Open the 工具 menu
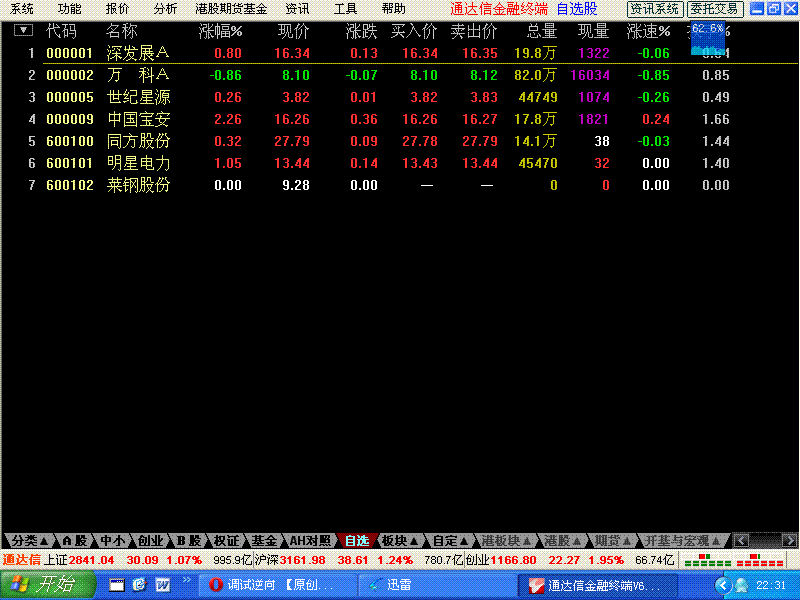800x600 pixels. point(345,9)
